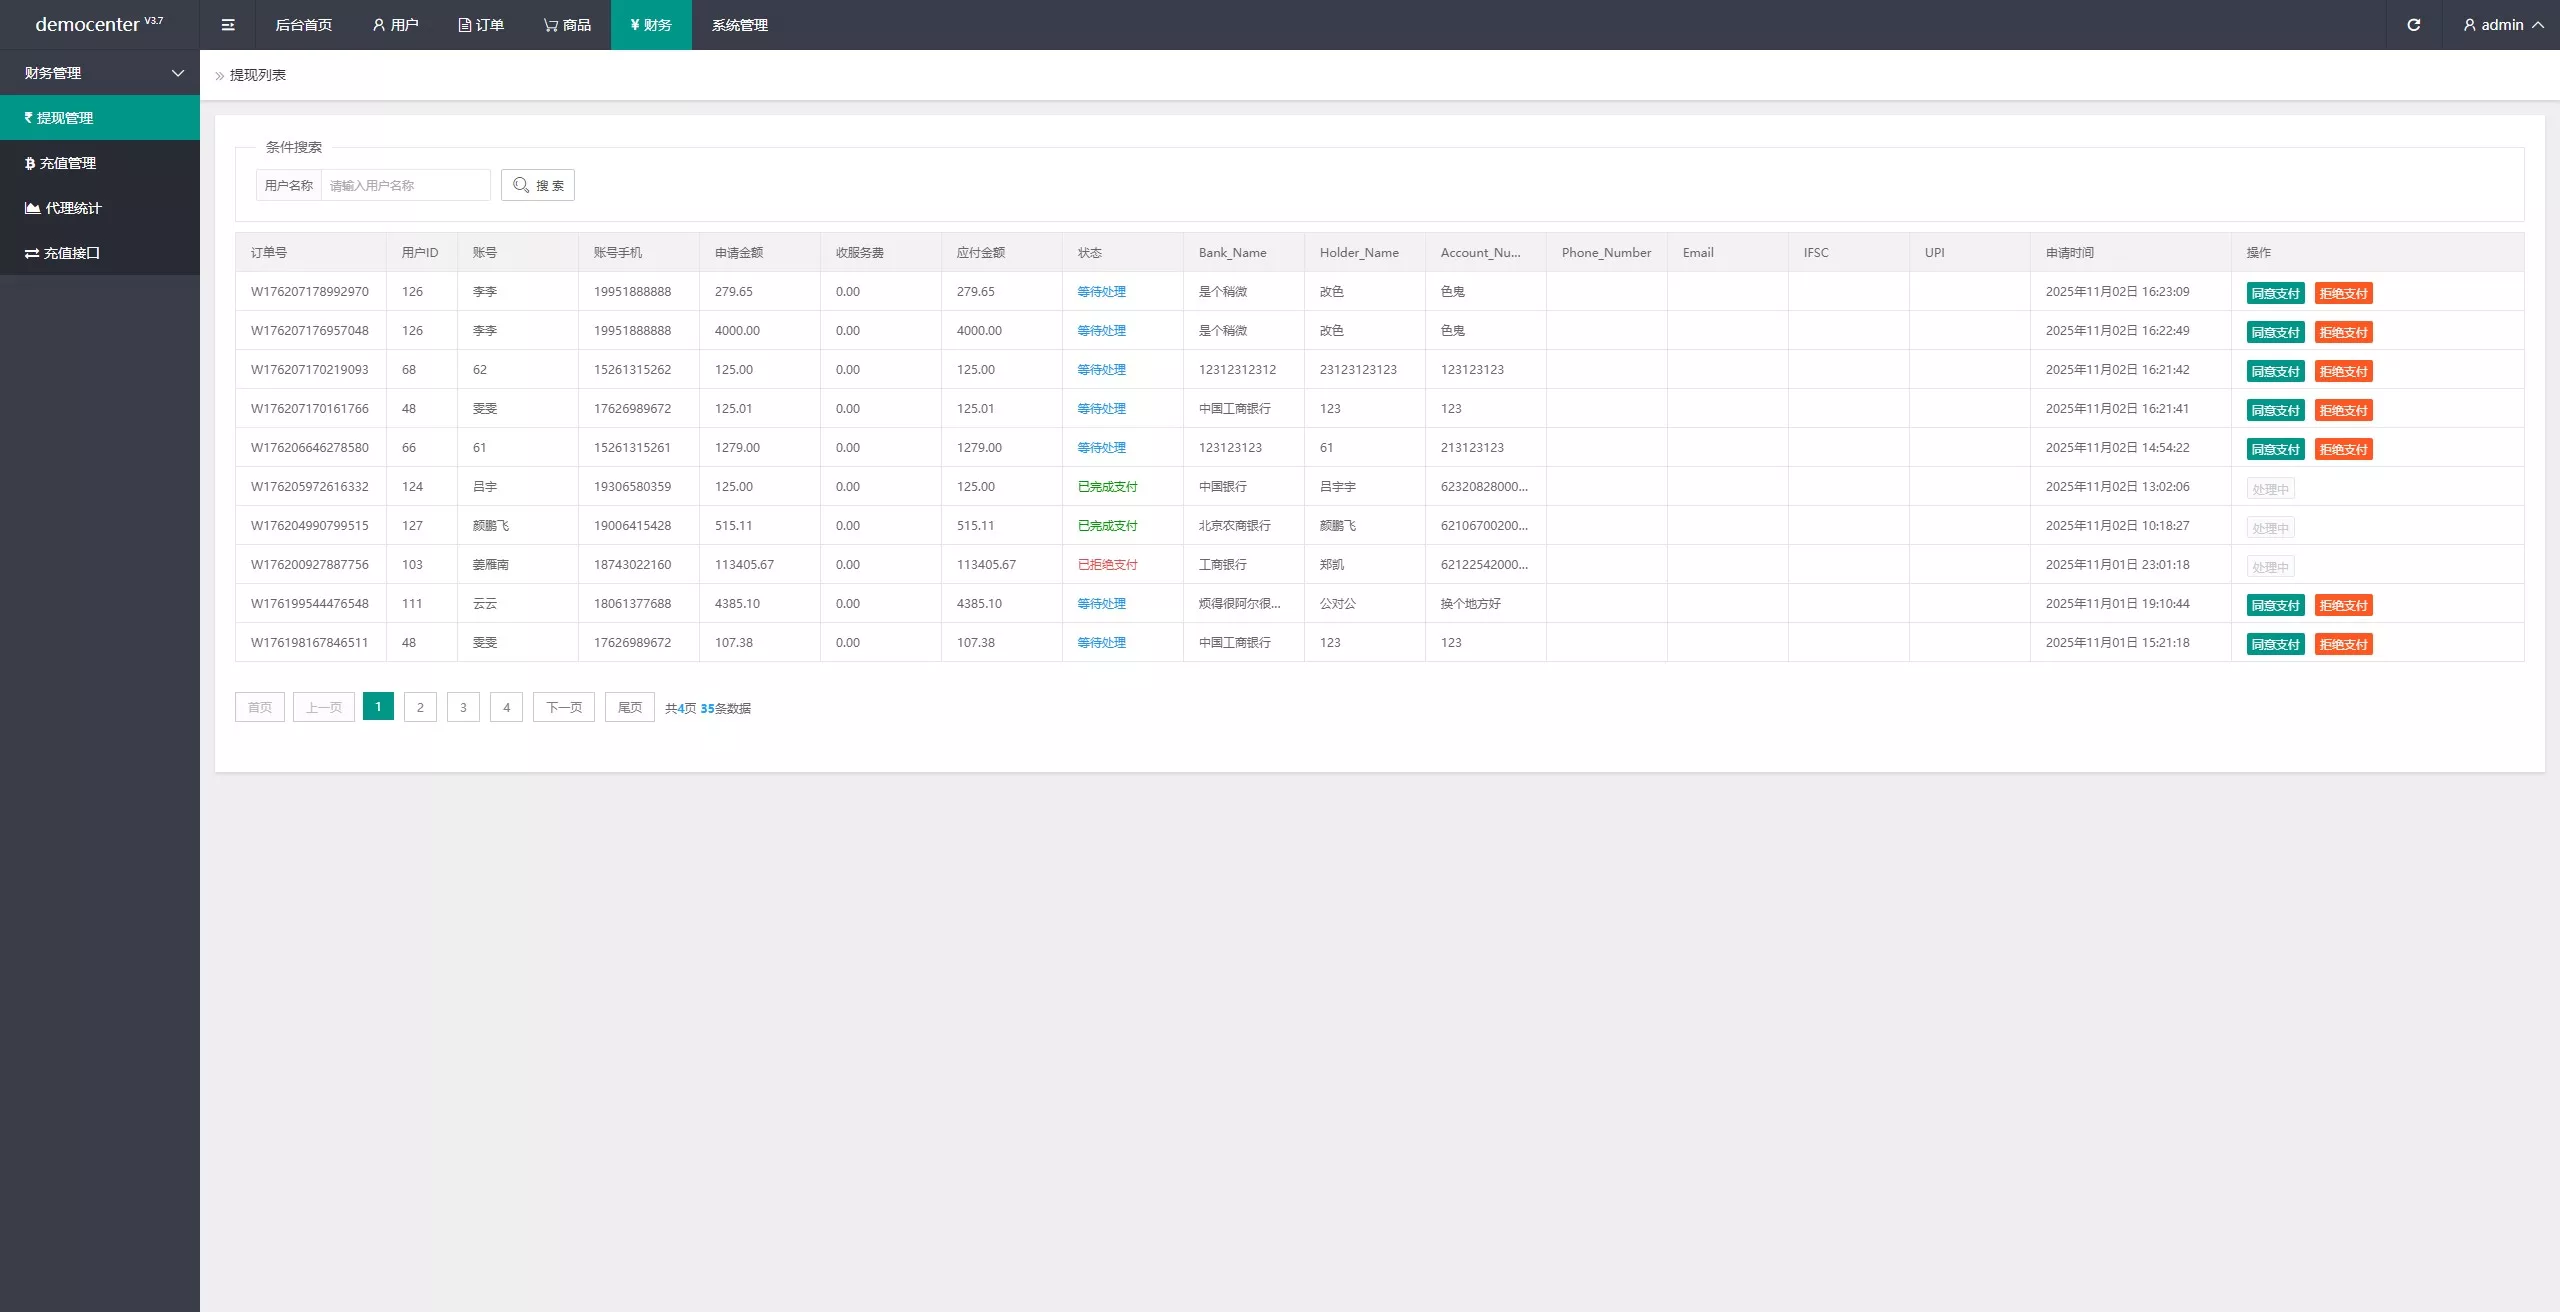This screenshot has height=1312, width=2560.
Task: Expand the admin user dropdown
Action: point(2503,25)
